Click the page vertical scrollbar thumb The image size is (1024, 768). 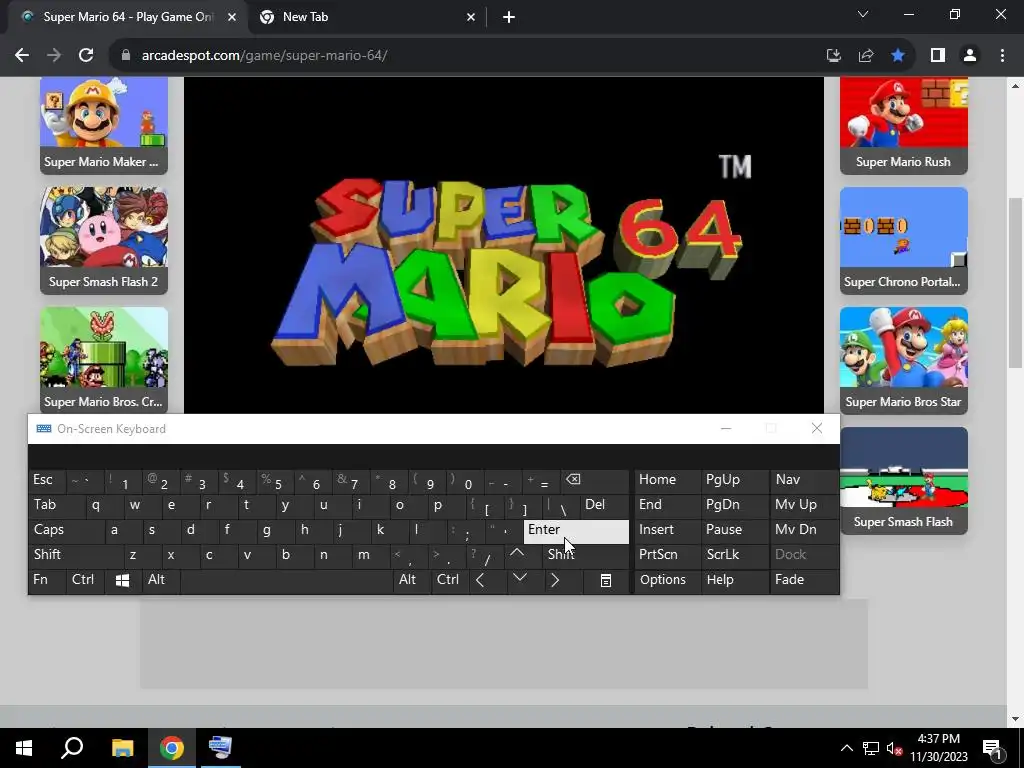click(1015, 282)
